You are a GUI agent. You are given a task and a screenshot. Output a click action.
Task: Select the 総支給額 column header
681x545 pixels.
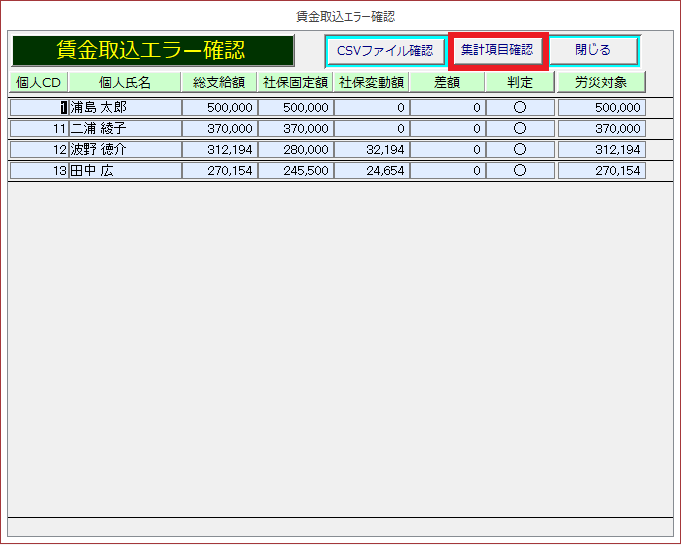(219, 82)
